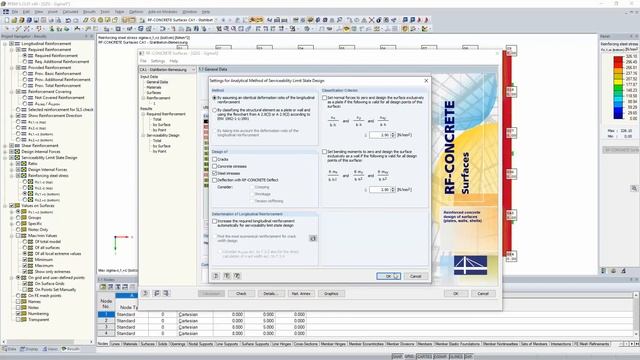Click the Graphics button

[x=331, y=293]
